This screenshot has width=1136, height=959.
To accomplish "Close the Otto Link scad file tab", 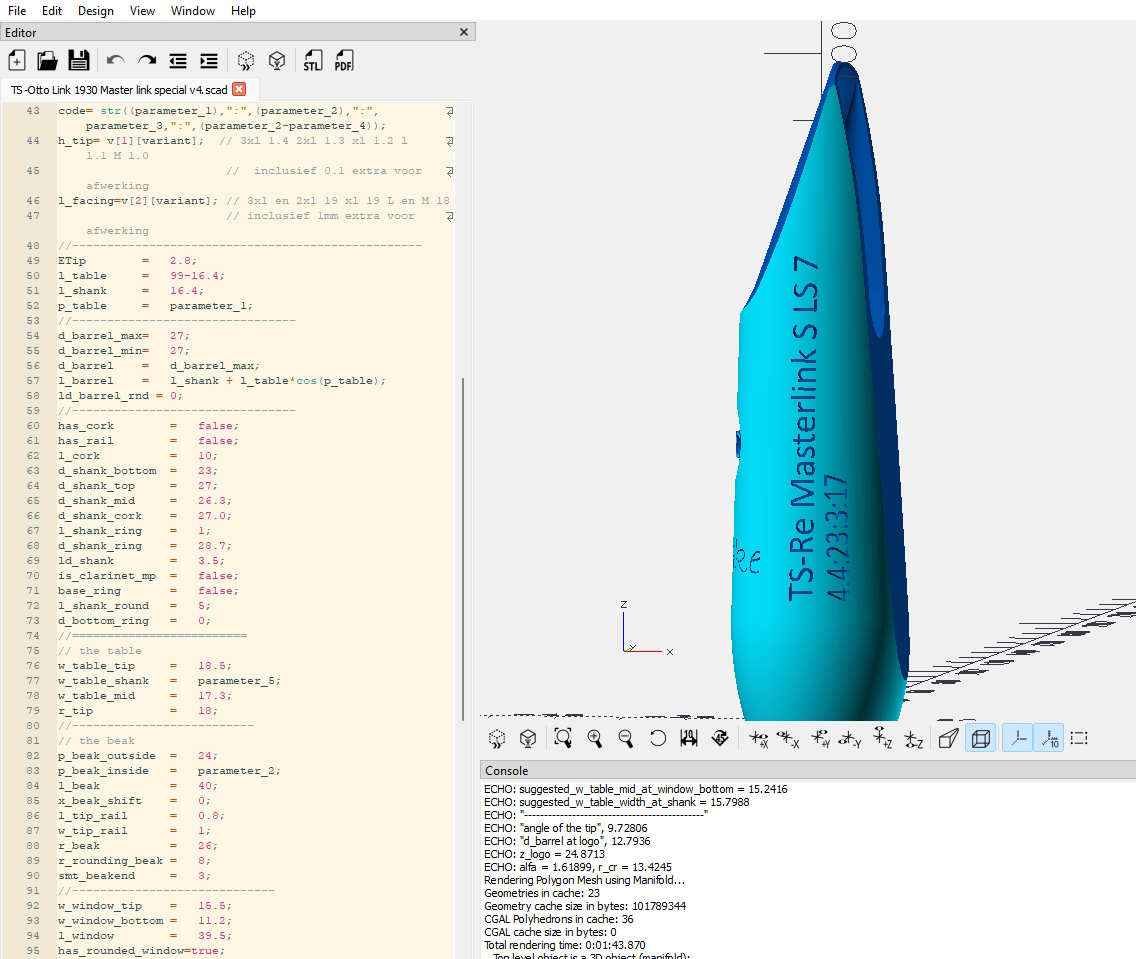I will 239,89.
